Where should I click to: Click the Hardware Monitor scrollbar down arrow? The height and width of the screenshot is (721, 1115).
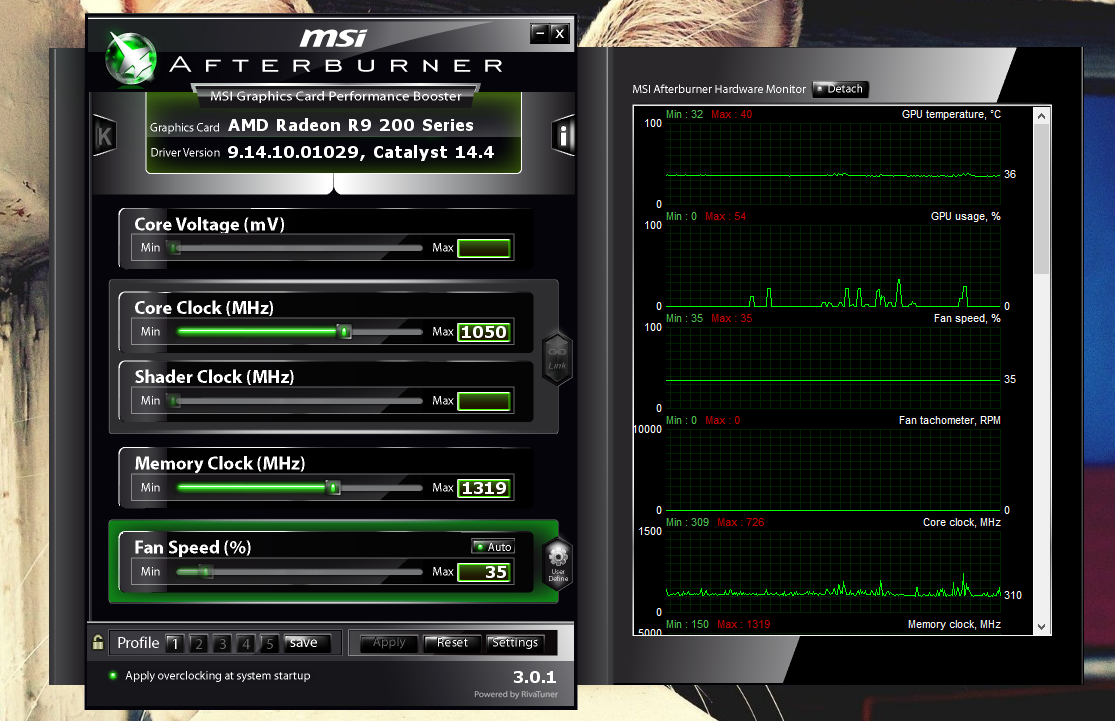tap(1041, 629)
